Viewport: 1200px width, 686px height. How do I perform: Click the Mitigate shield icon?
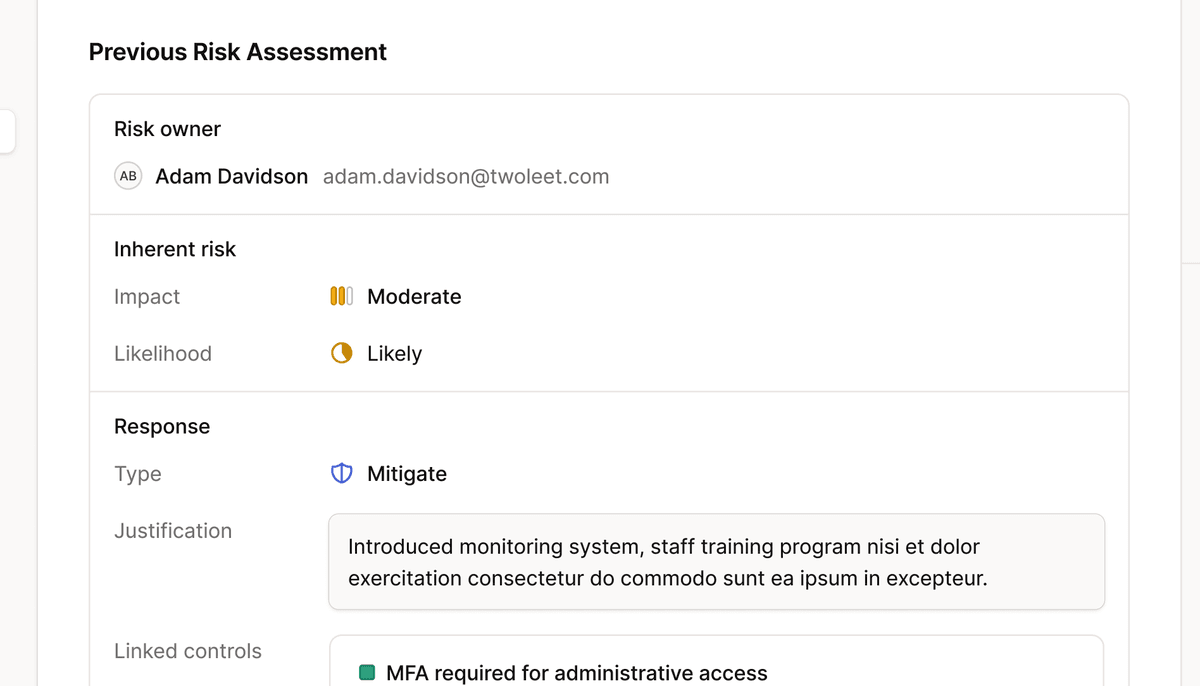[x=341, y=473]
